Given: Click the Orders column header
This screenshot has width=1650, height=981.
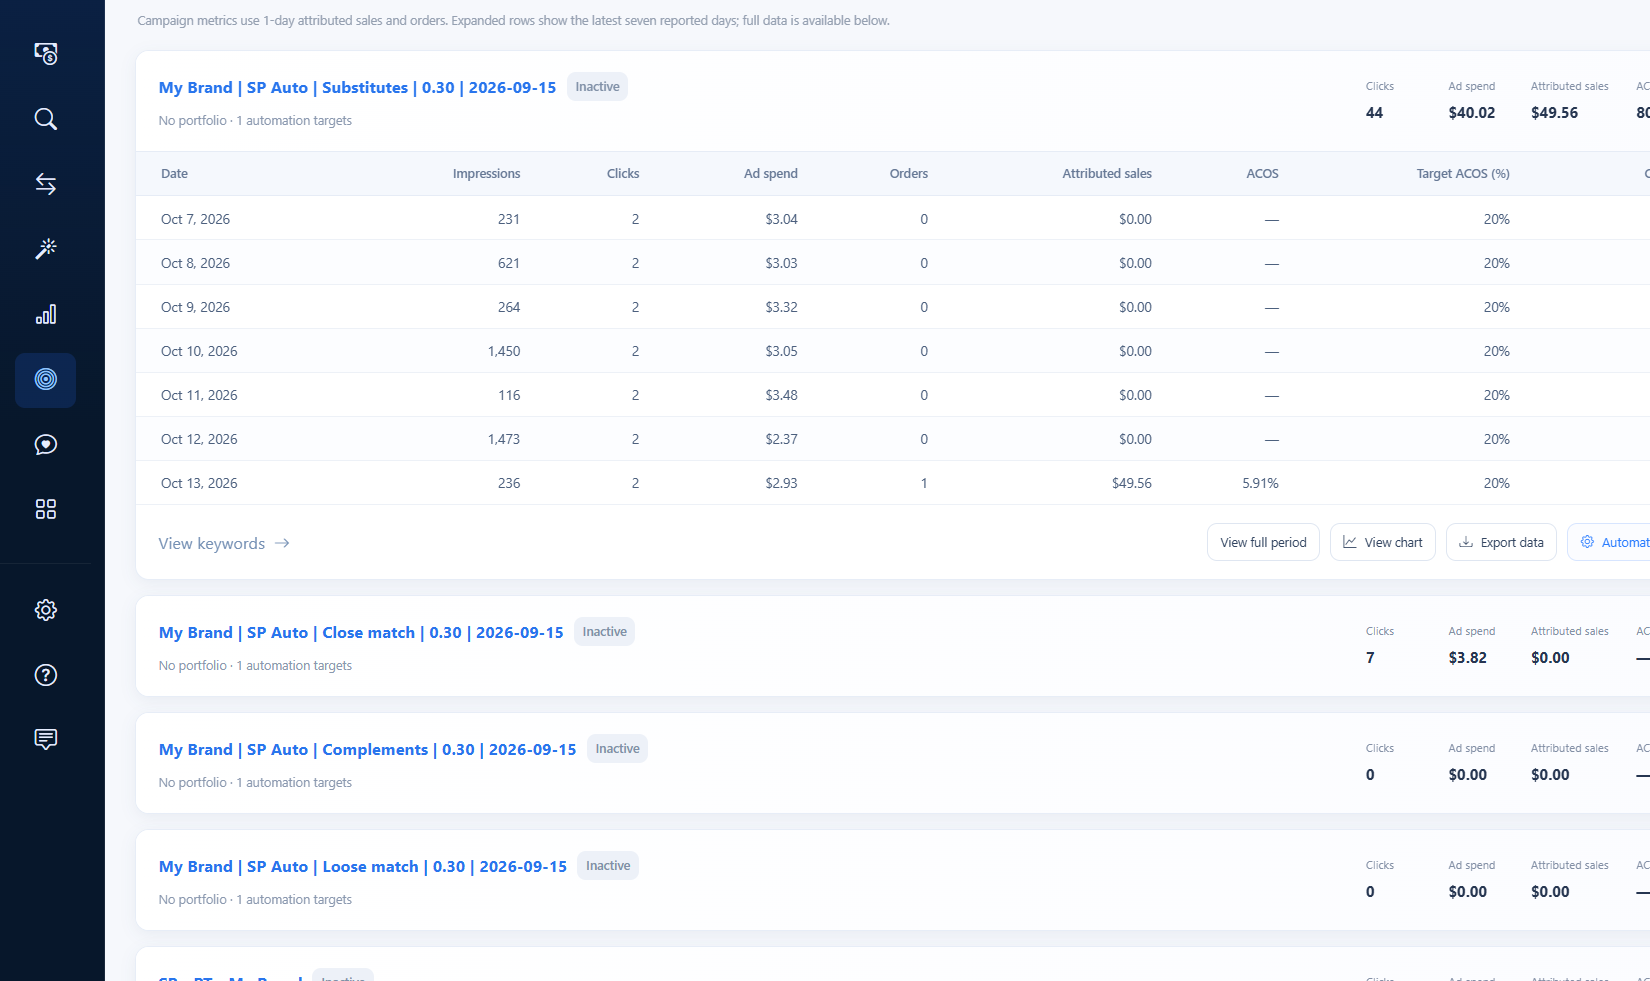Looking at the screenshot, I should tap(908, 173).
